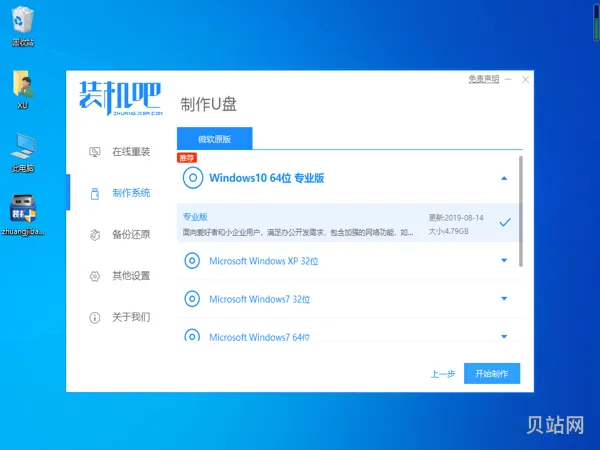Image resolution: width=600 pixels, height=450 pixels.
Task: Open the XU user folder icon
Action: point(23,89)
